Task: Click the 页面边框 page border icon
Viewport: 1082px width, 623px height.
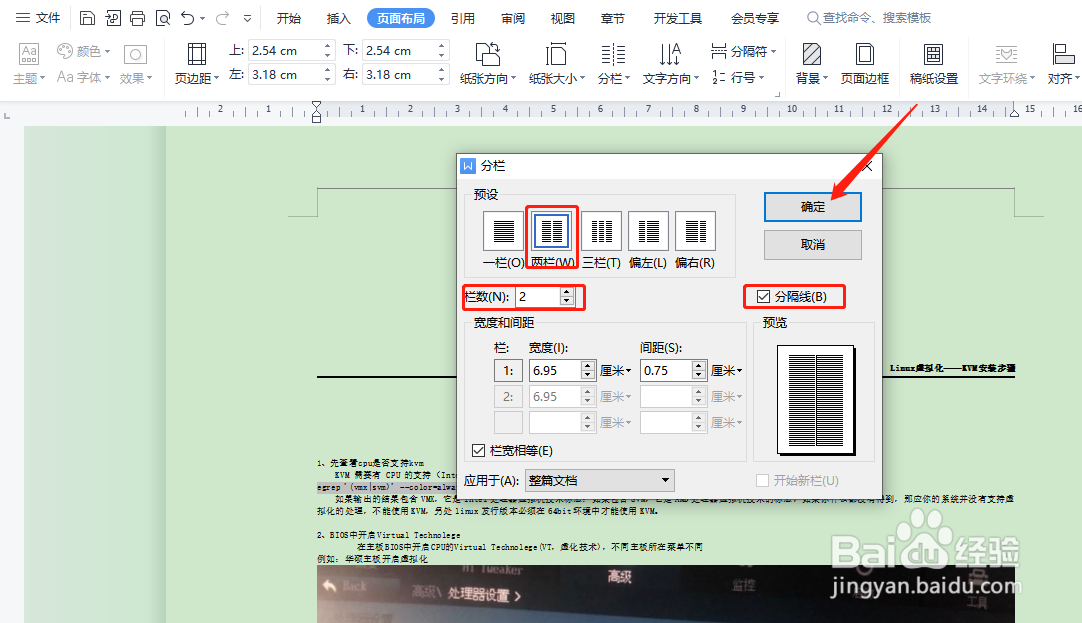Action: pyautogui.click(x=864, y=57)
